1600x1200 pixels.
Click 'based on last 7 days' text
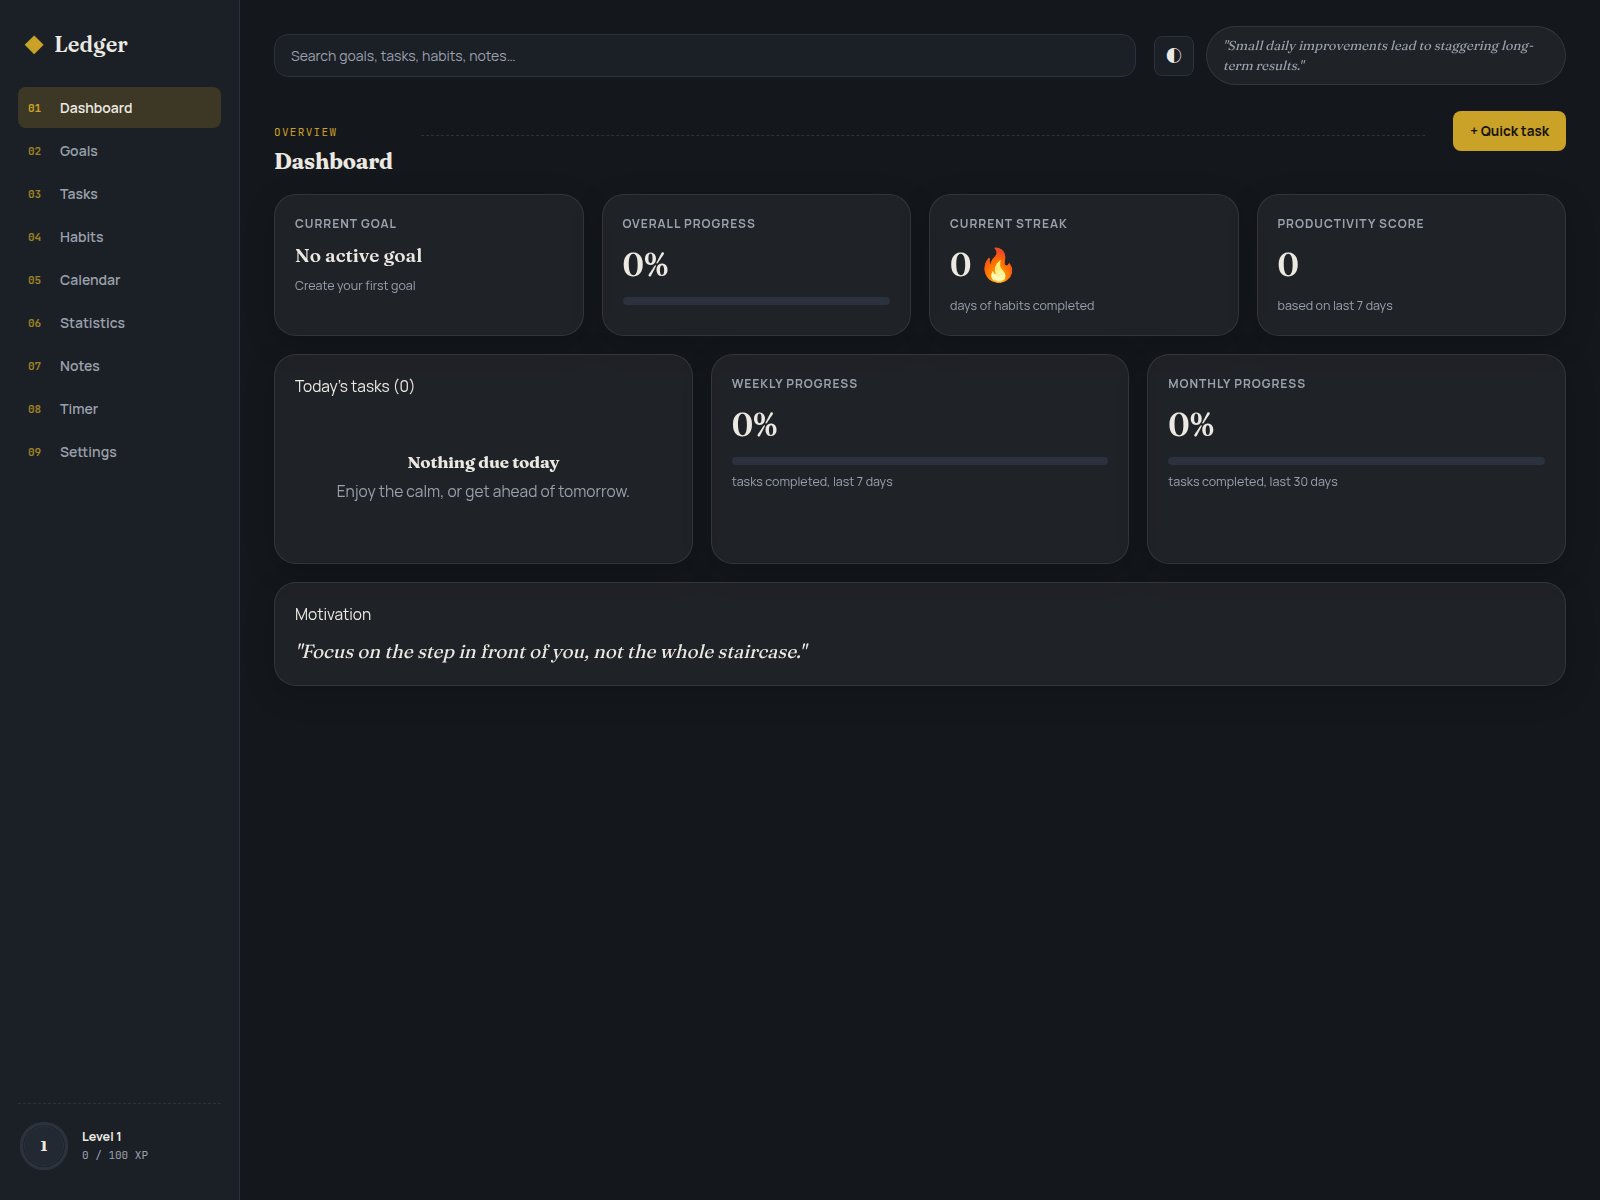point(1334,306)
